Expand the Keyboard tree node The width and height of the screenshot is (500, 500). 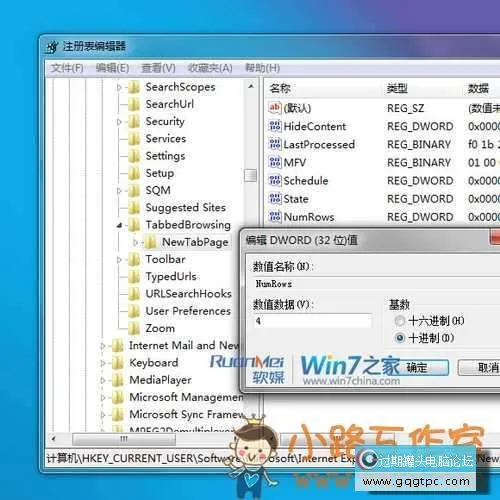tap(103, 363)
